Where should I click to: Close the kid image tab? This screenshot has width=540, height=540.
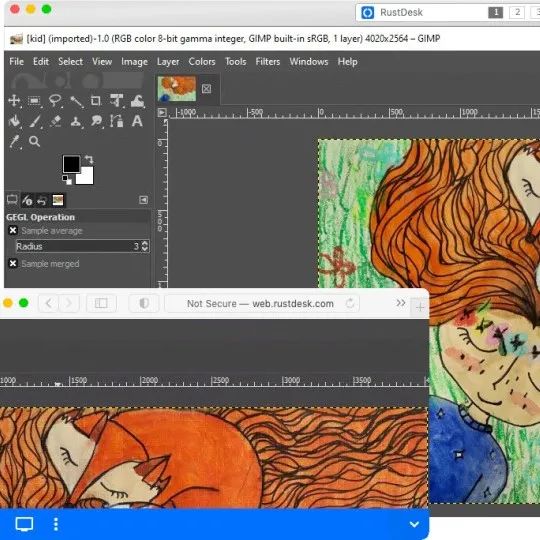click(206, 89)
